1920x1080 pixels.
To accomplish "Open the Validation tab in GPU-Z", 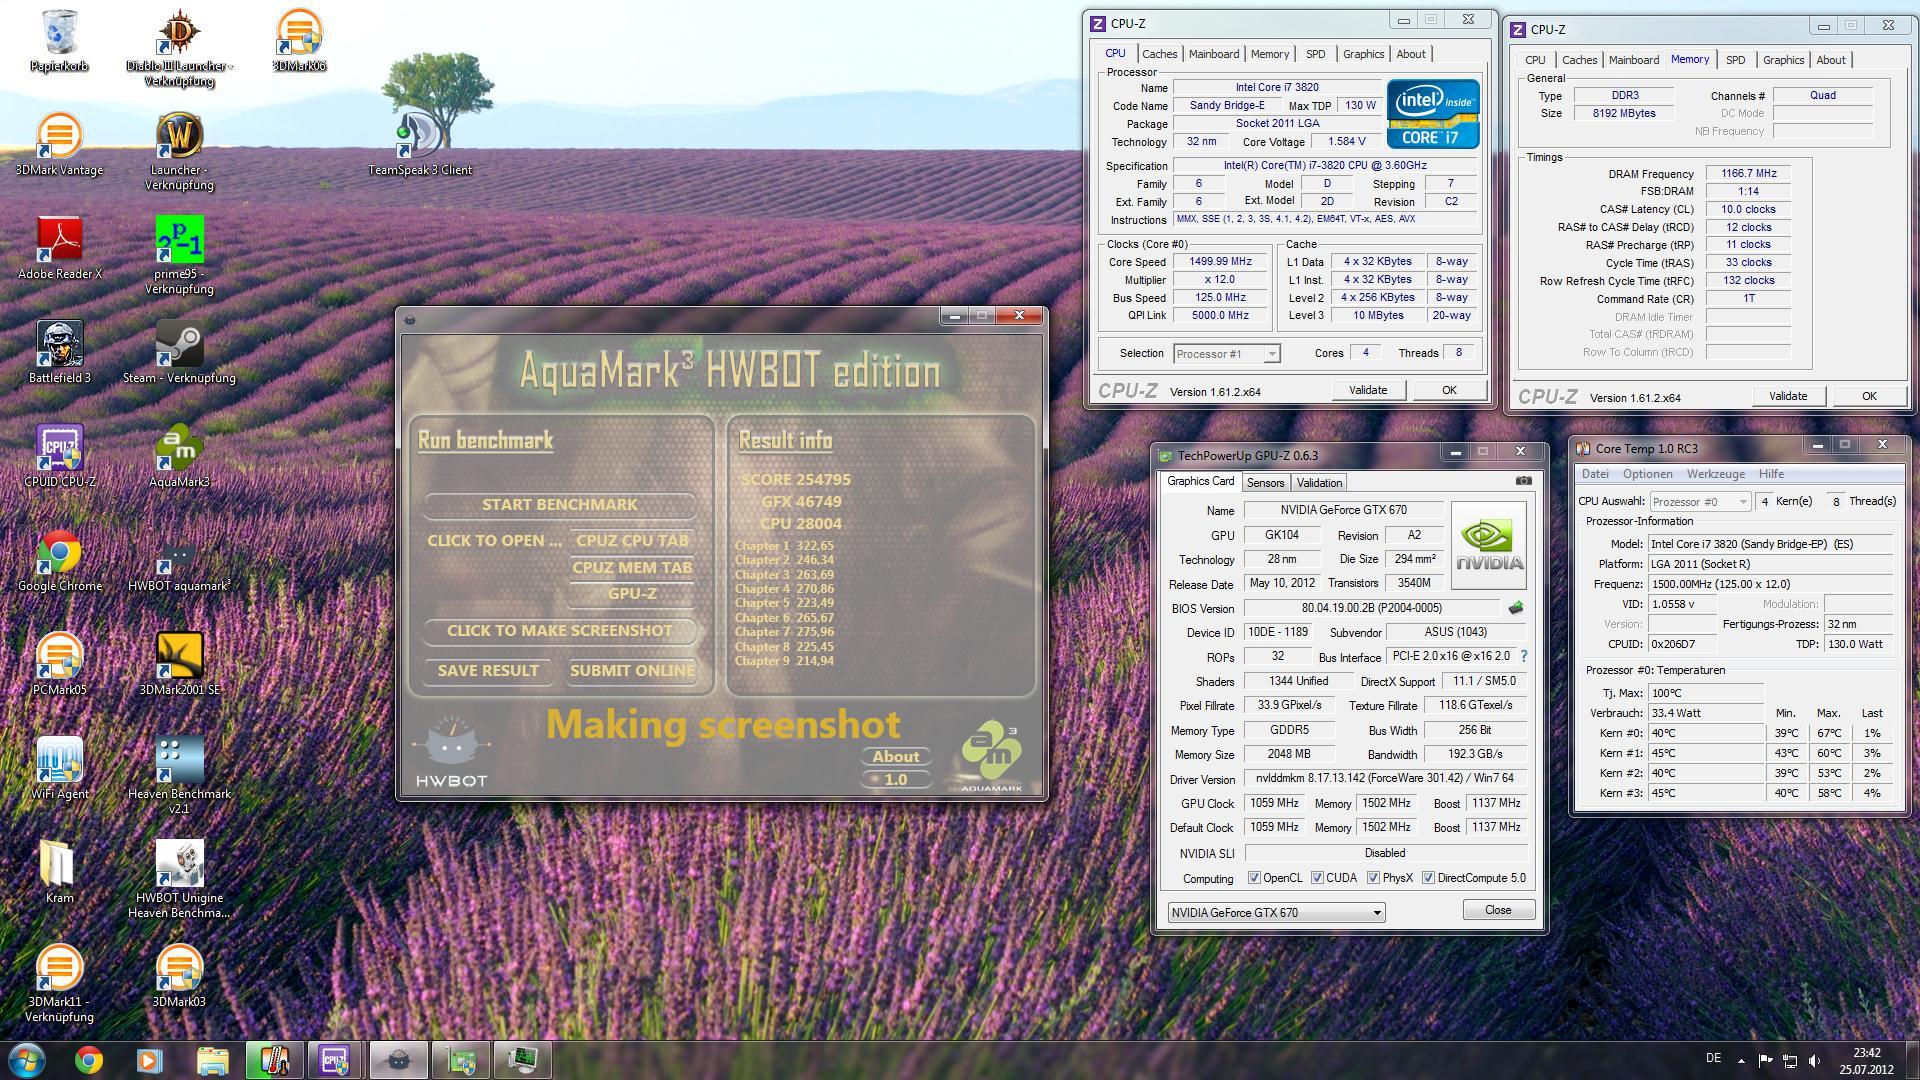I will click(1319, 483).
